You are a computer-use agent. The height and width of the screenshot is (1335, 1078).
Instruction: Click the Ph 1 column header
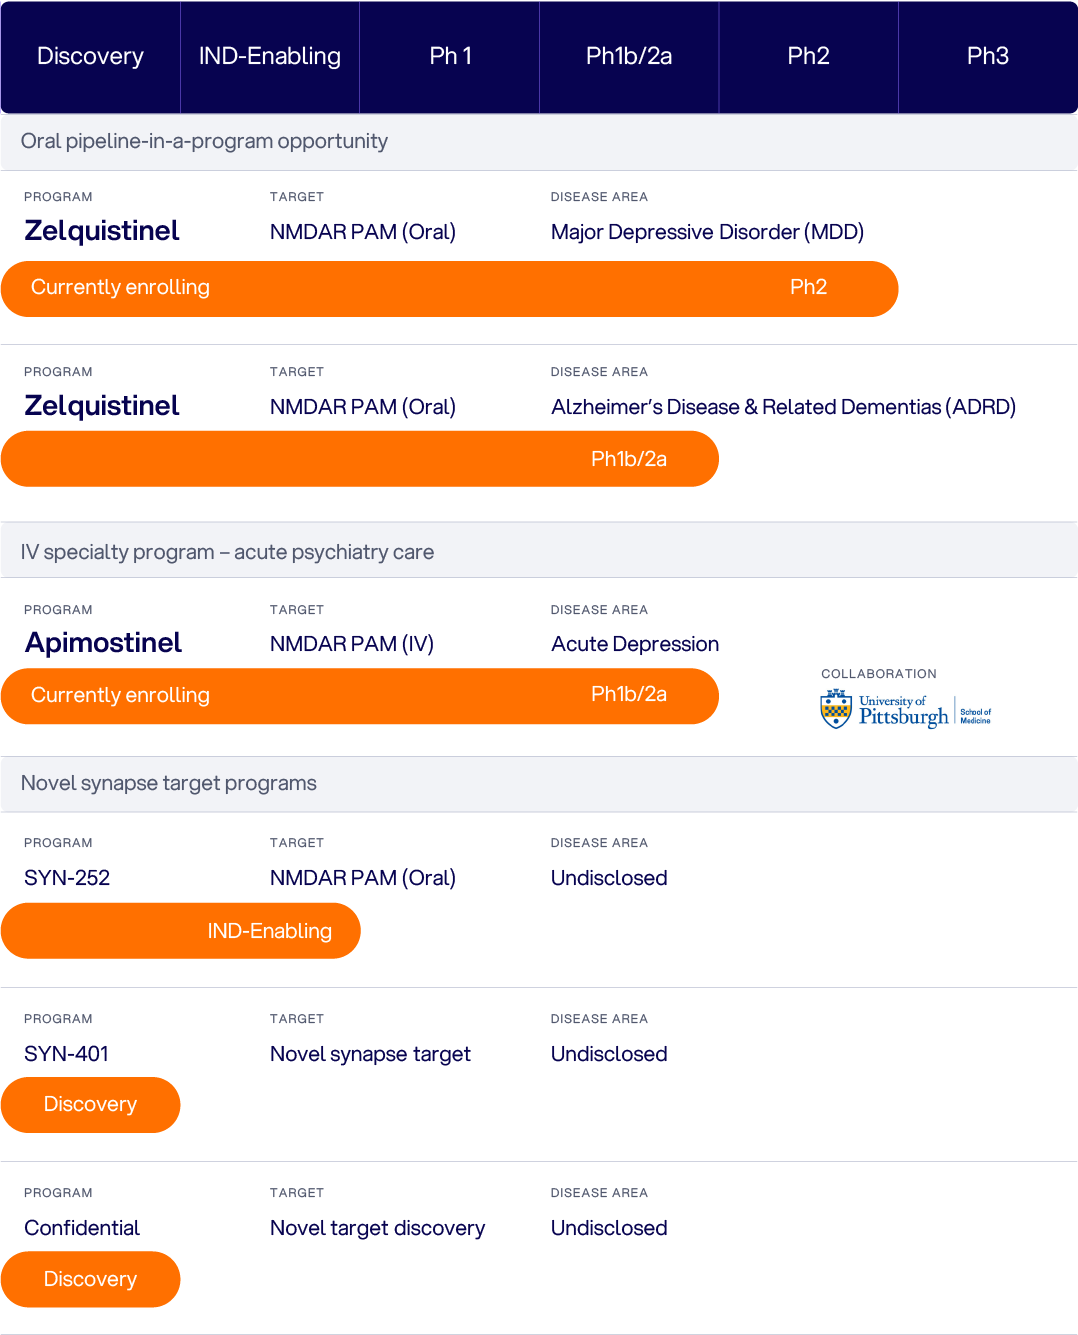[450, 56]
